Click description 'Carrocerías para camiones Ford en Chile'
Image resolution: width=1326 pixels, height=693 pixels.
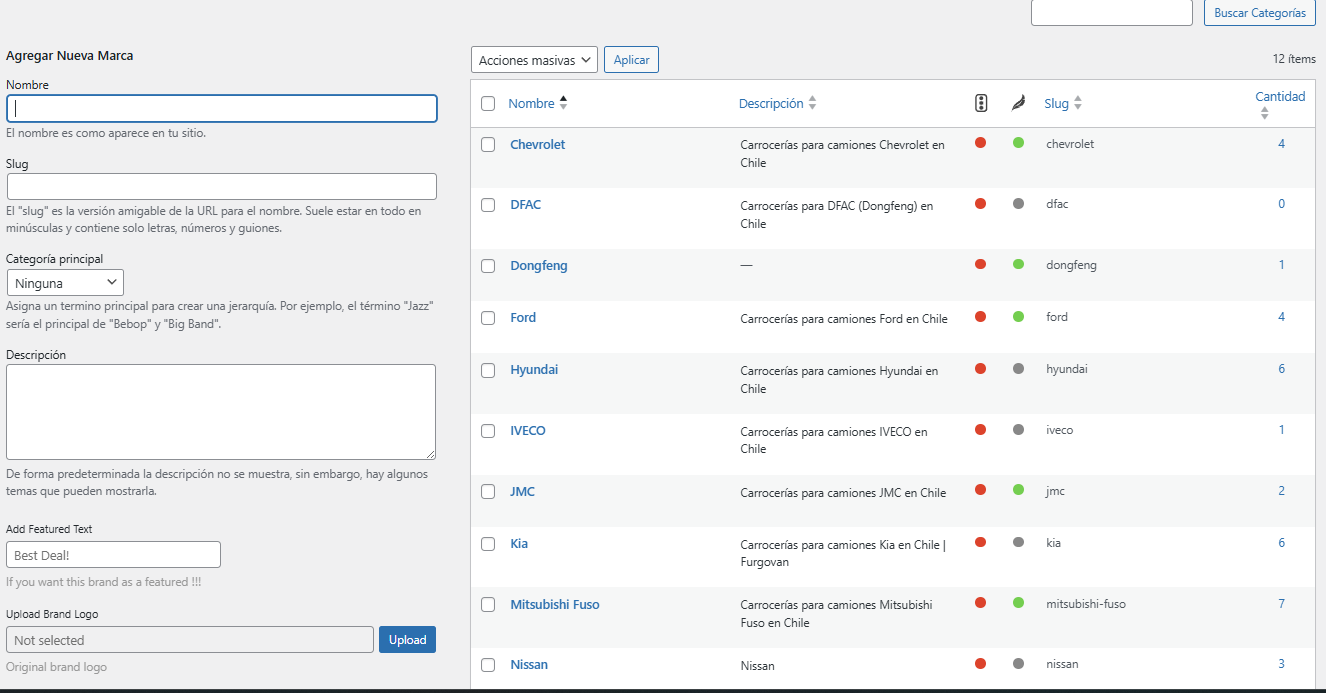(x=844, y=319)
